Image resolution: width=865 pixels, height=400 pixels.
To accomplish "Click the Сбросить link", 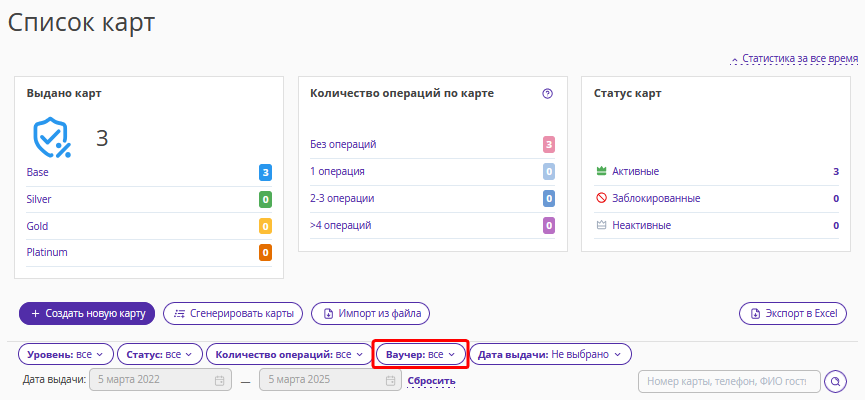I will pyautogui.click(x=431, y=381).
